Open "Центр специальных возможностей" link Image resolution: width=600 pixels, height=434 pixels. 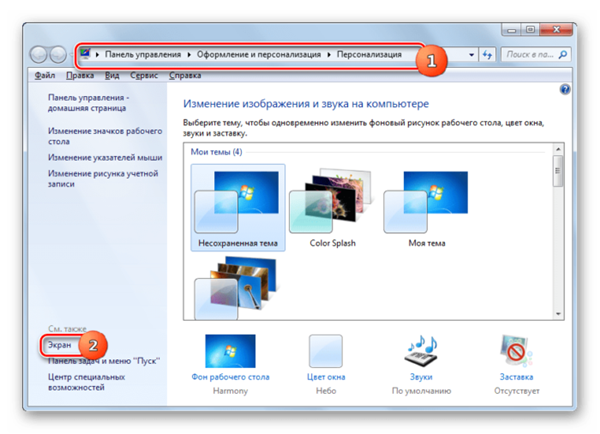(x=86, y=382)
